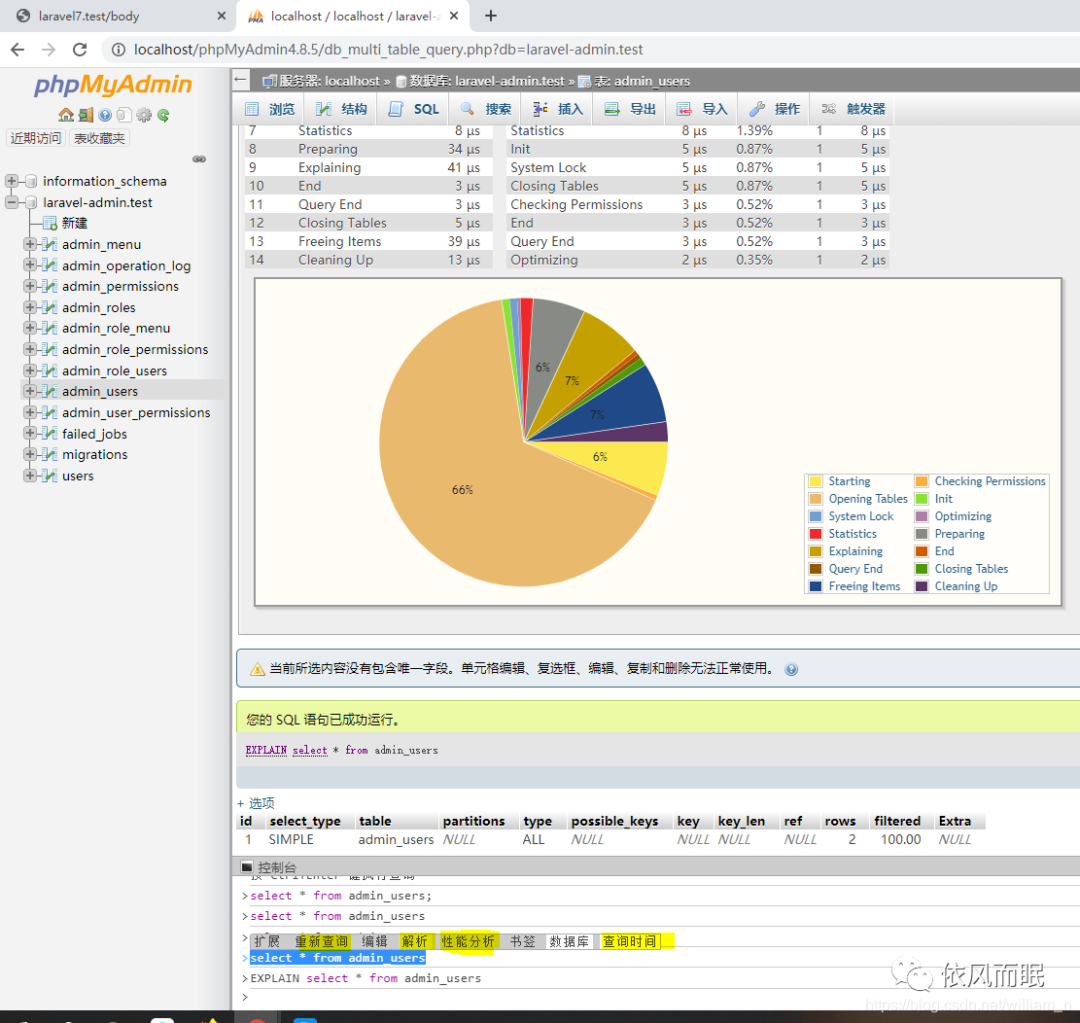Open admin_permissions table icon
Viewport: 1080px width, 1023px height.
pyautogui.click(x=49, y=286)
